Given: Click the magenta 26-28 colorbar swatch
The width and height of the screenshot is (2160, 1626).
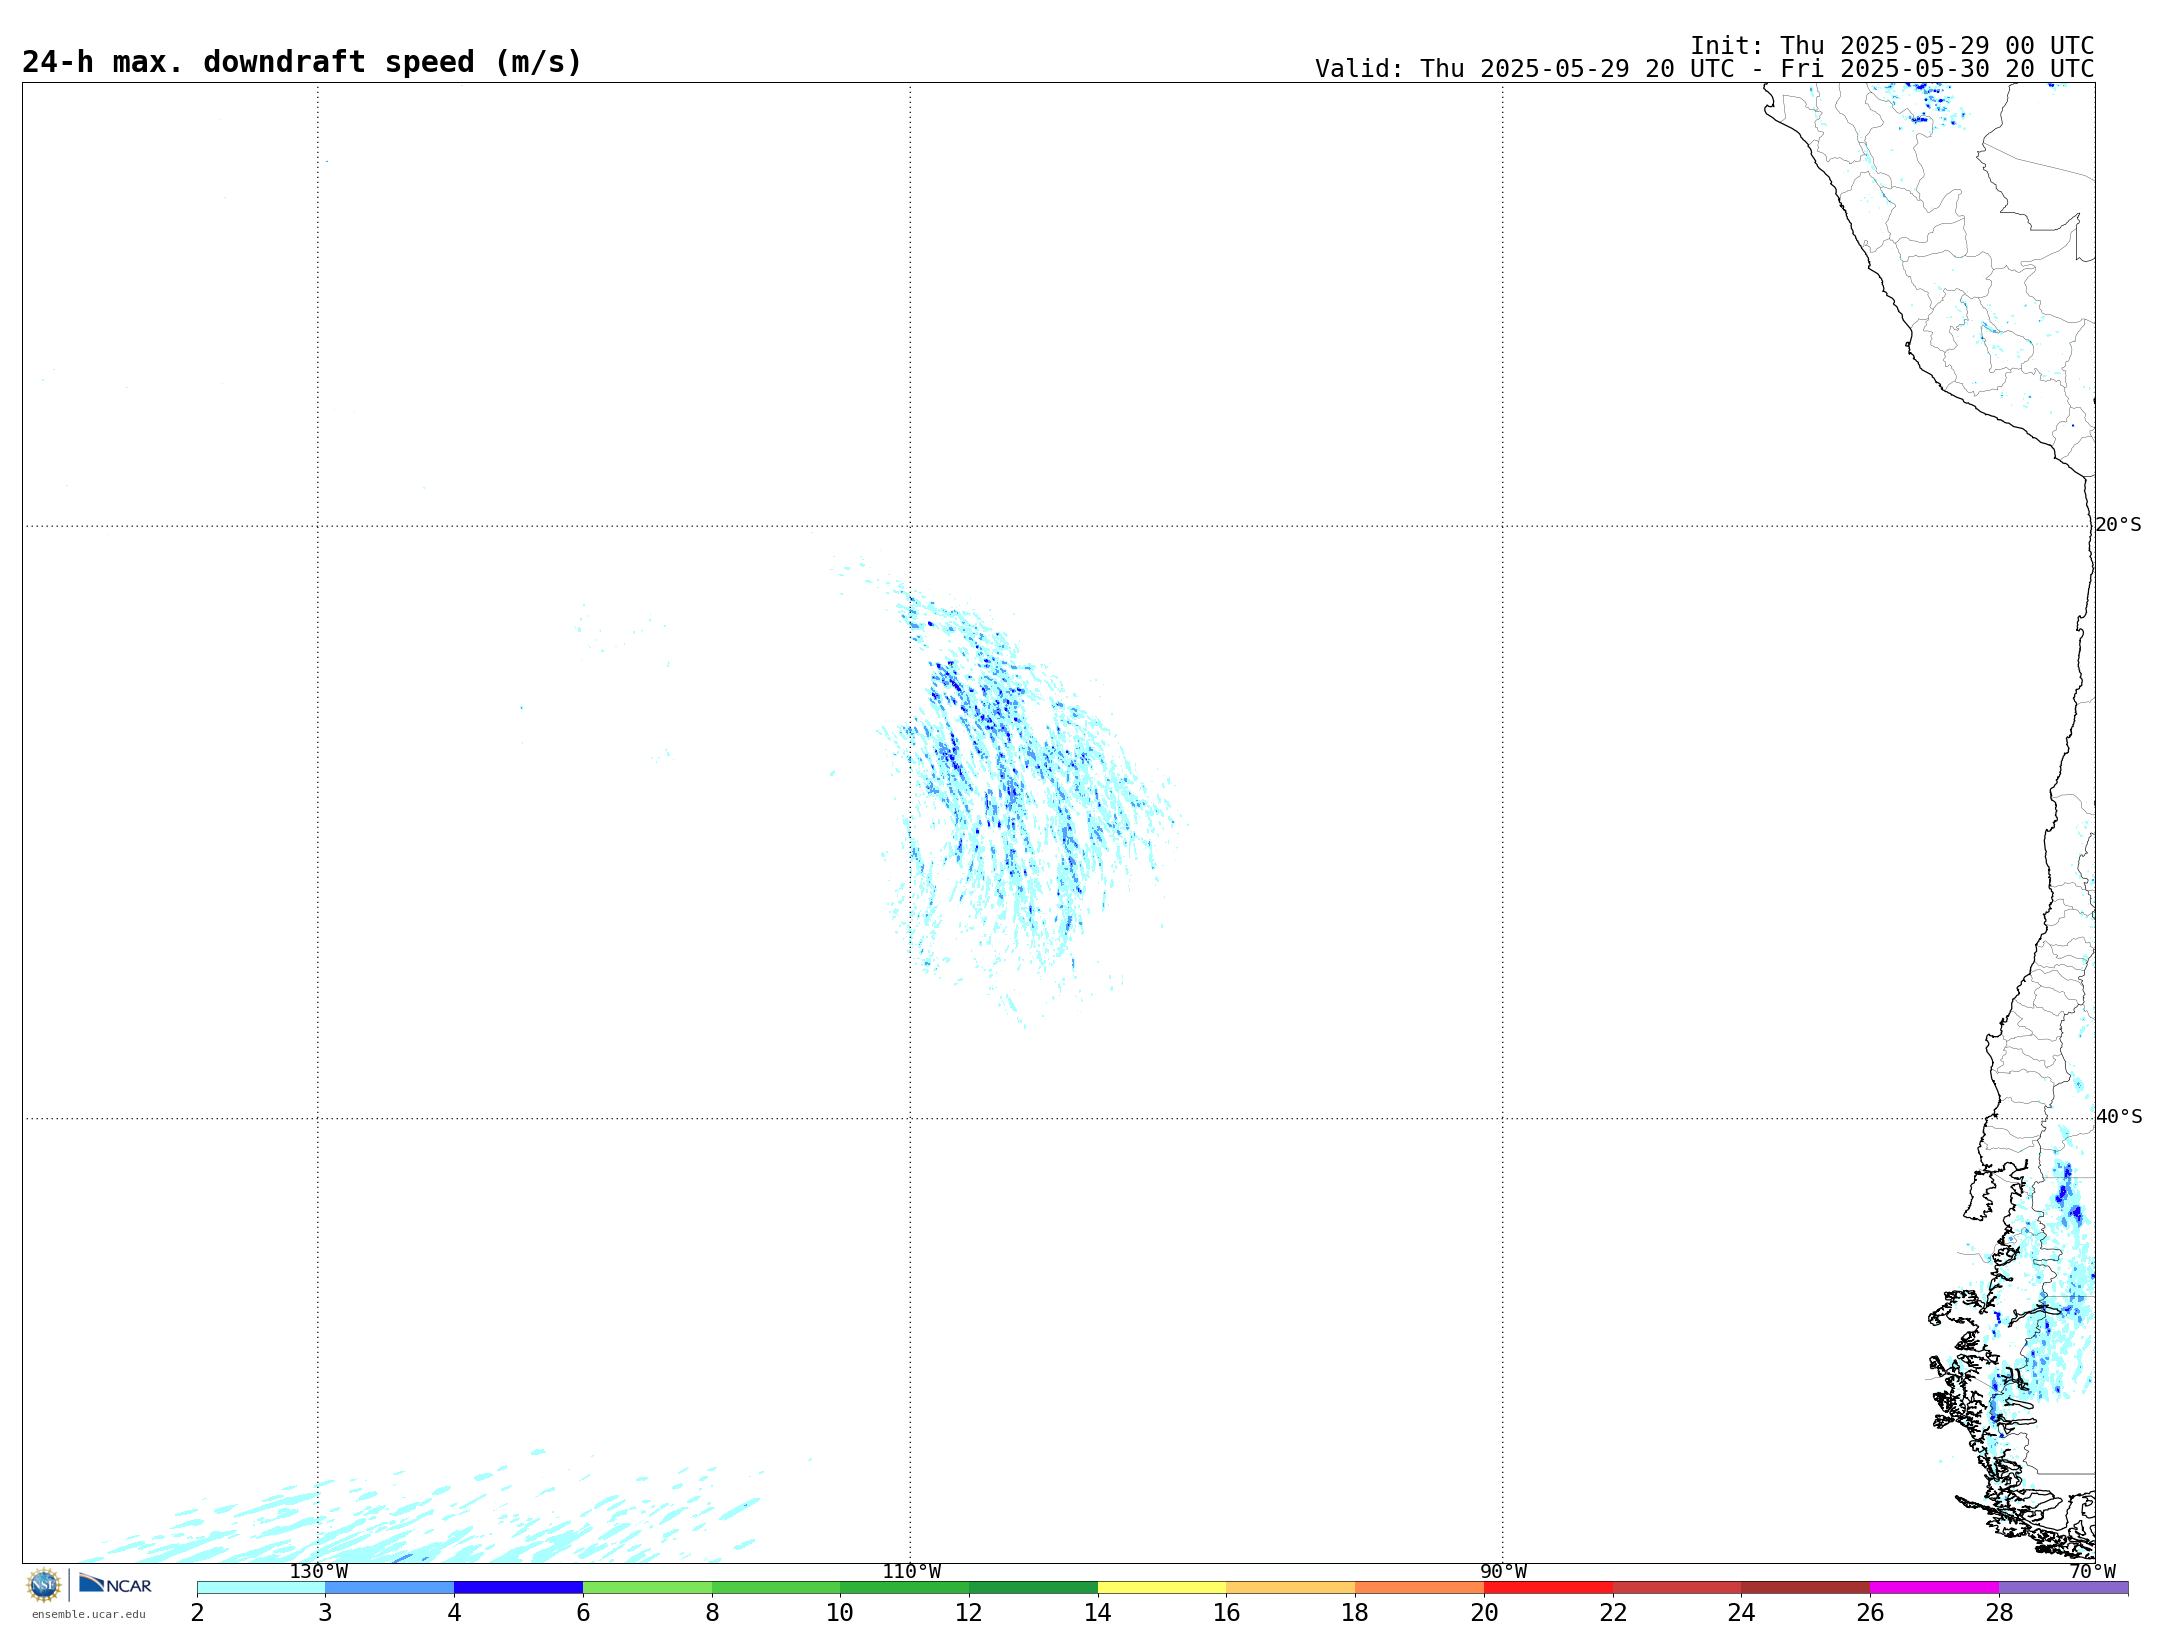Looking at the screenshot, I should coord(1935,1588).
